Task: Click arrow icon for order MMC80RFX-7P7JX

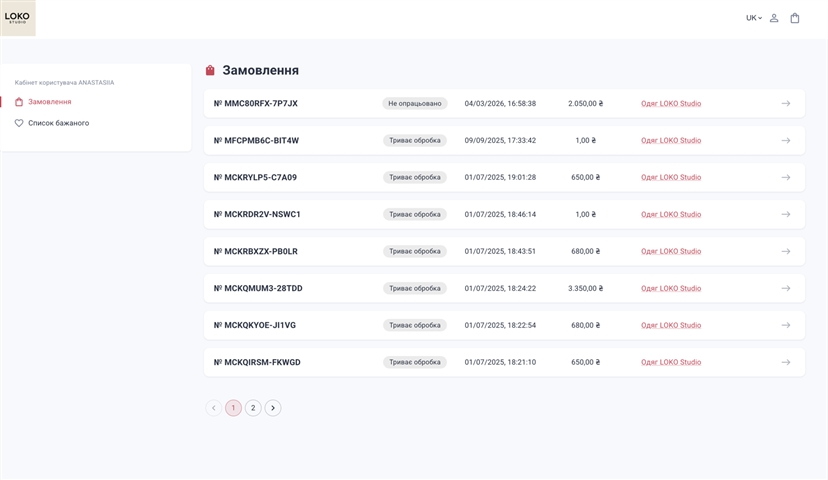Action: click(786, 103)
